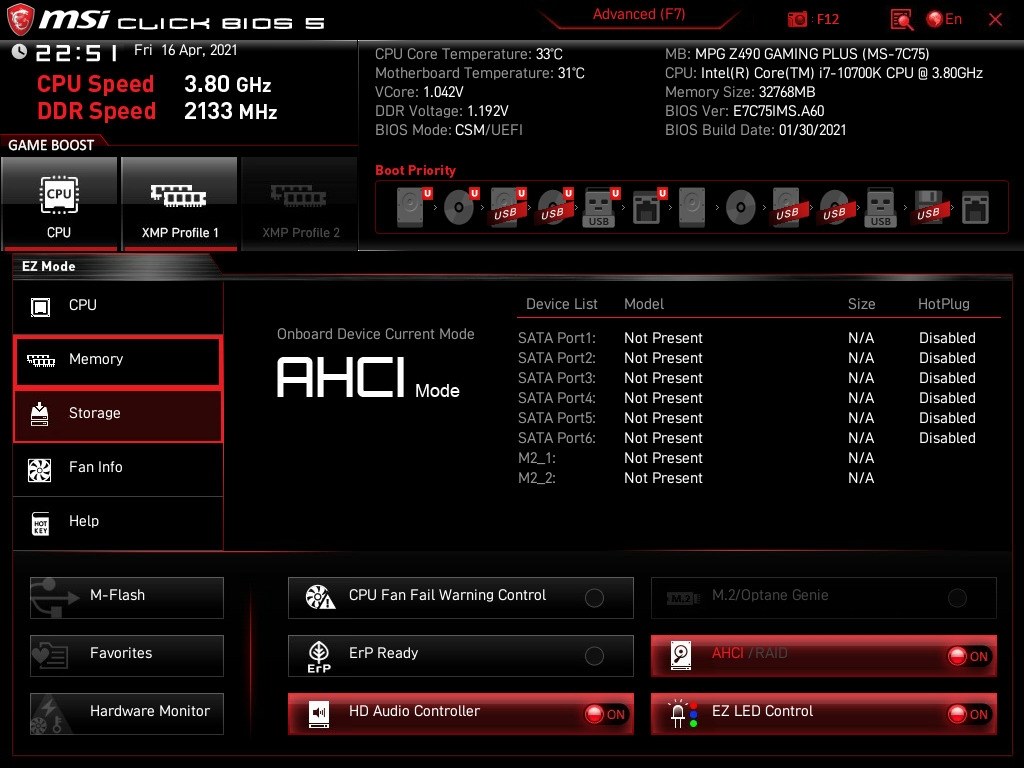Click the Help hotkey icon in the sidebar
Image resolution: width=1024 pixels, height=768 pixels.
[x=40, y=521]
